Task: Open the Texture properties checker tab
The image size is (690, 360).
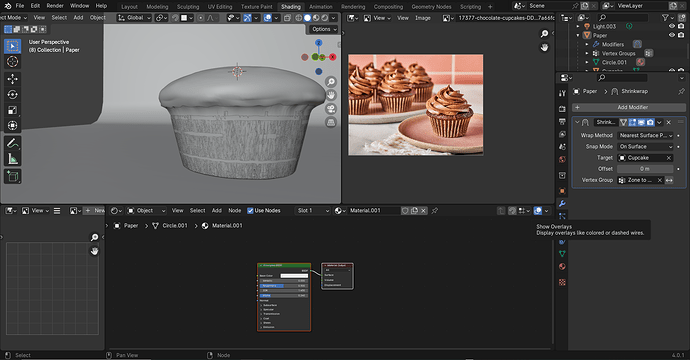Action: pyautogui.click(x=562, y=282)
